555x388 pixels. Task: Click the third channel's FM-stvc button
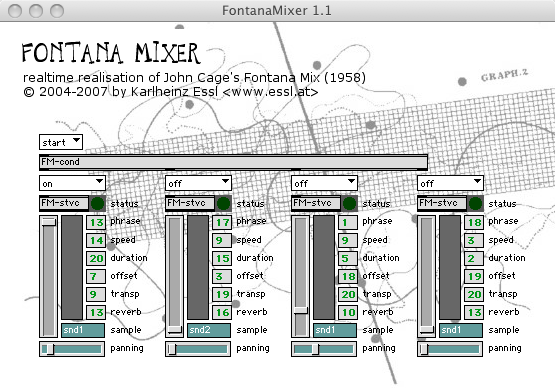316,203
